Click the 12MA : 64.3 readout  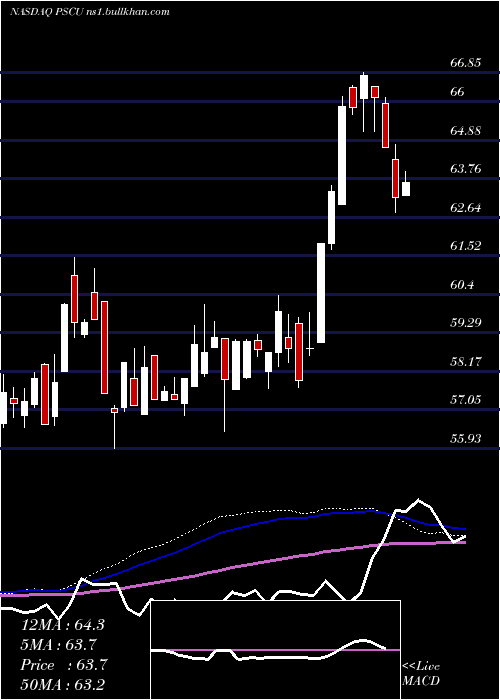(62, 625)
